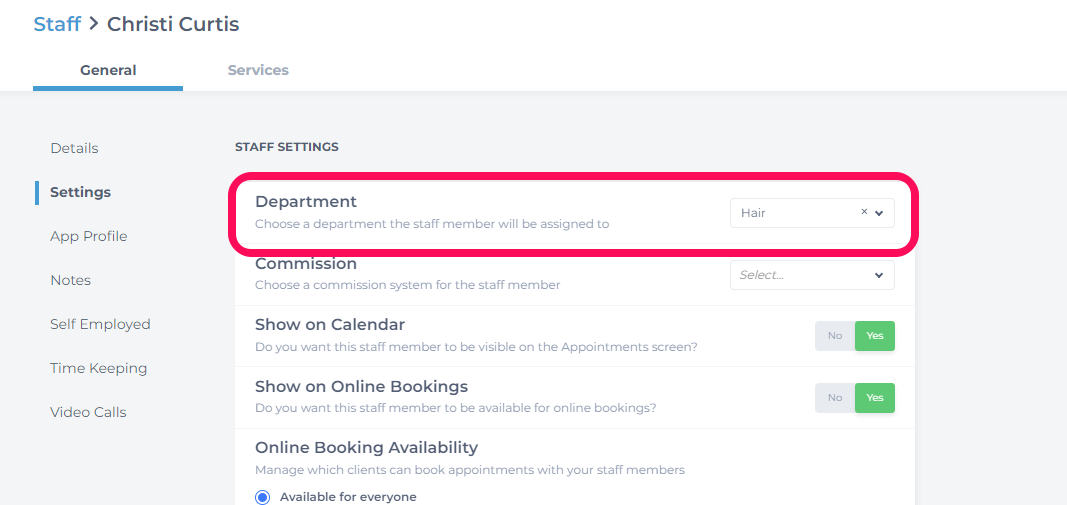Click the Hair department field
The height and width of the screenshot is (505, 1067).
point(812,213)
